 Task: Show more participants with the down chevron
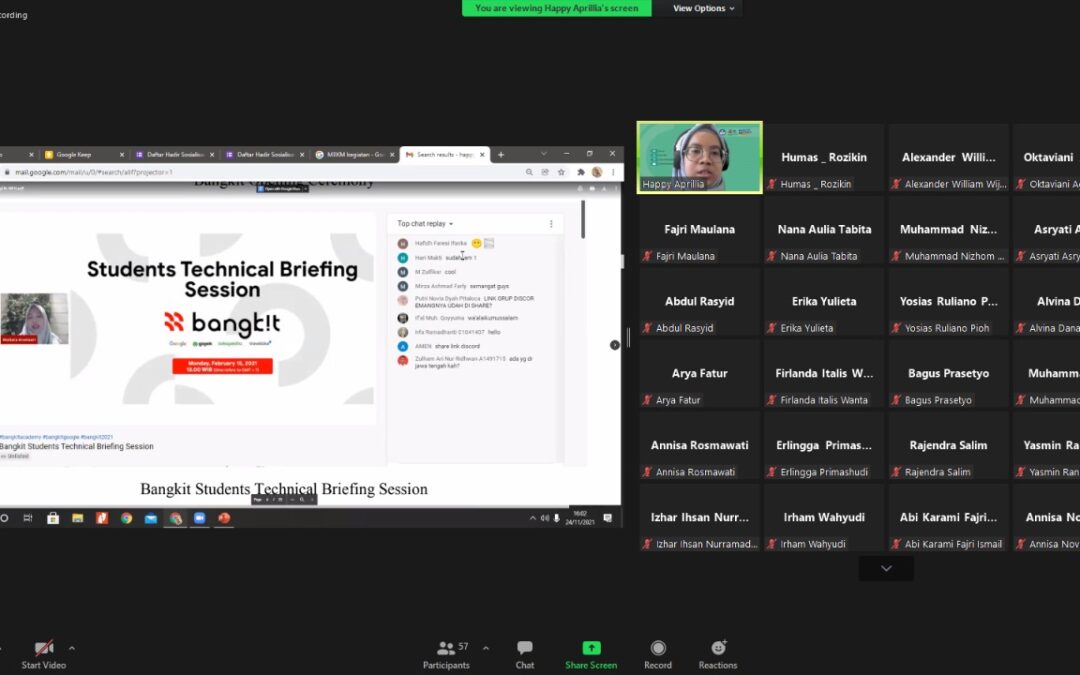(886, 568)
